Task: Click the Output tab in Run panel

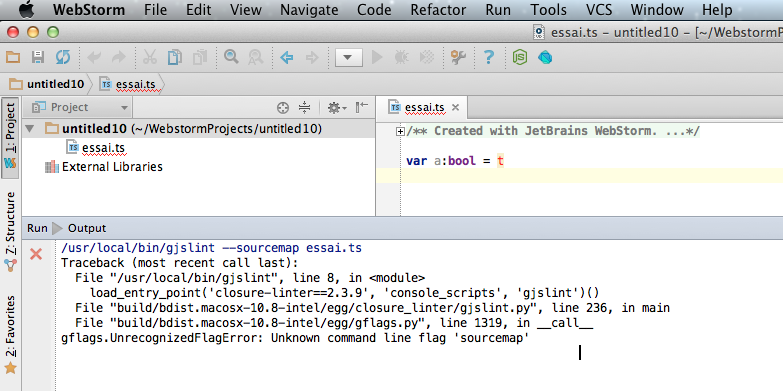Action: [x=87, y=228]
